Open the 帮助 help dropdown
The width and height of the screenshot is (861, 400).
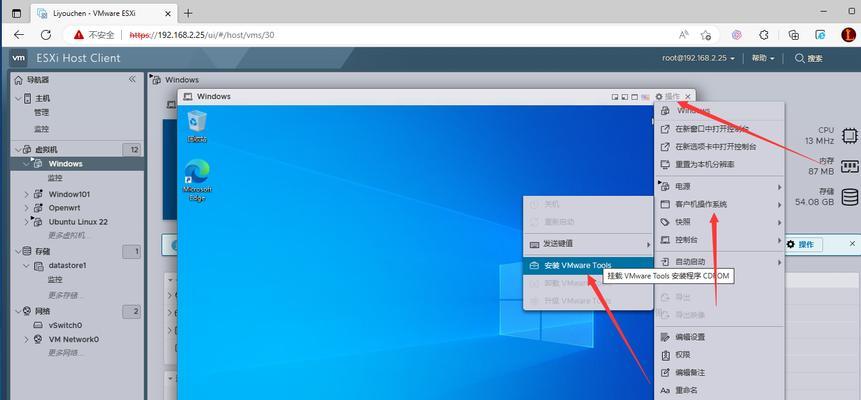pyautogui.click(x=763, y=58)
